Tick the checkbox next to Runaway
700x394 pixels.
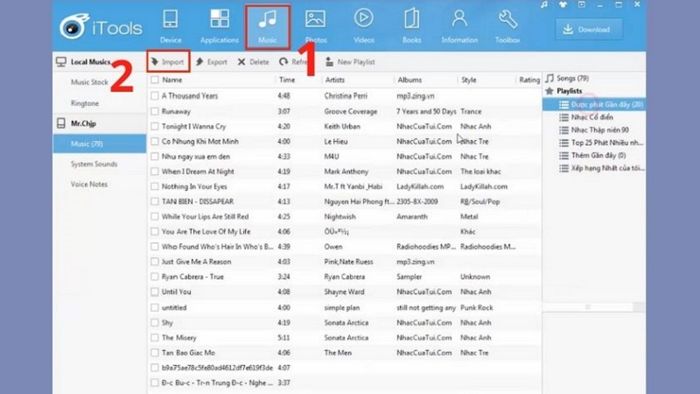point(154,111)
